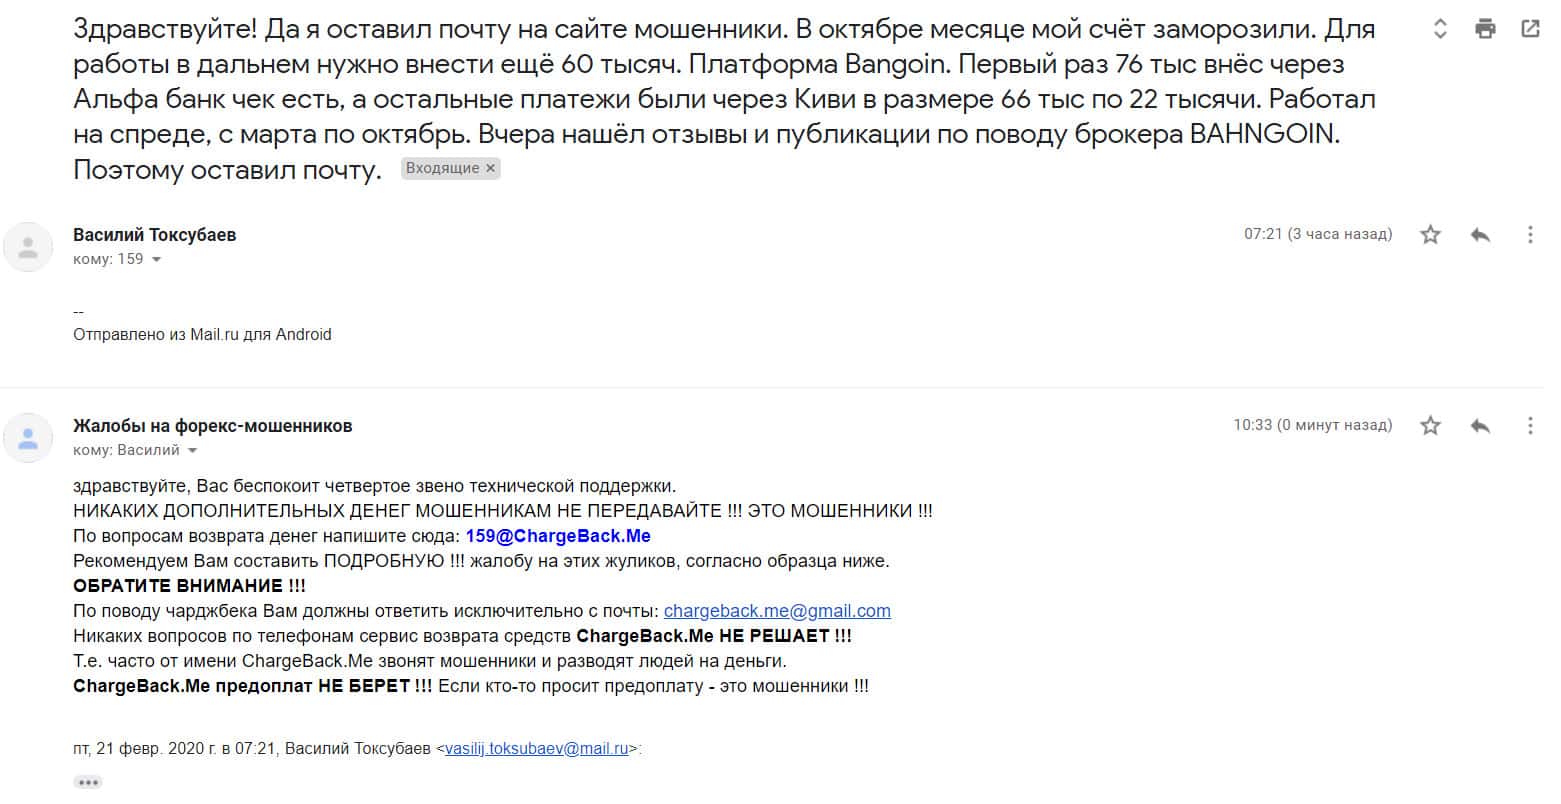
Task: Show recipient details under Василий Токсубаев
Action: coord(156,260)
